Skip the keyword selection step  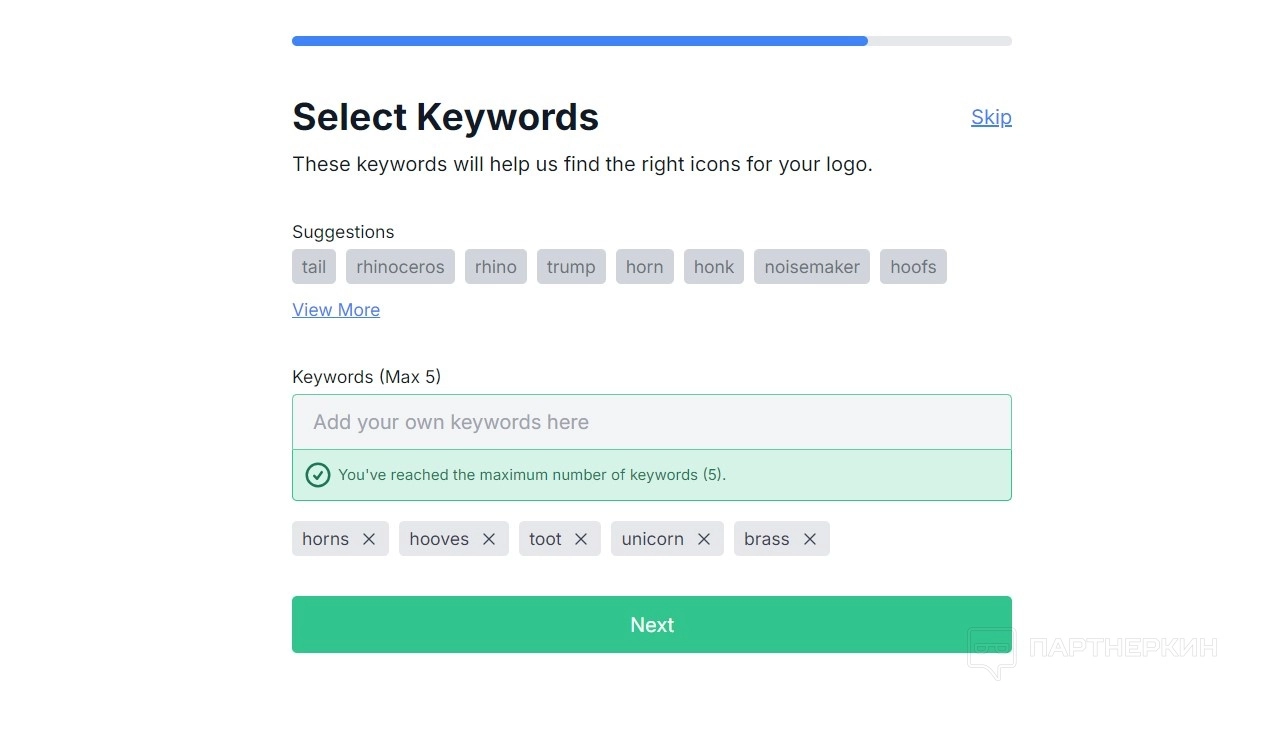(991, 117)
